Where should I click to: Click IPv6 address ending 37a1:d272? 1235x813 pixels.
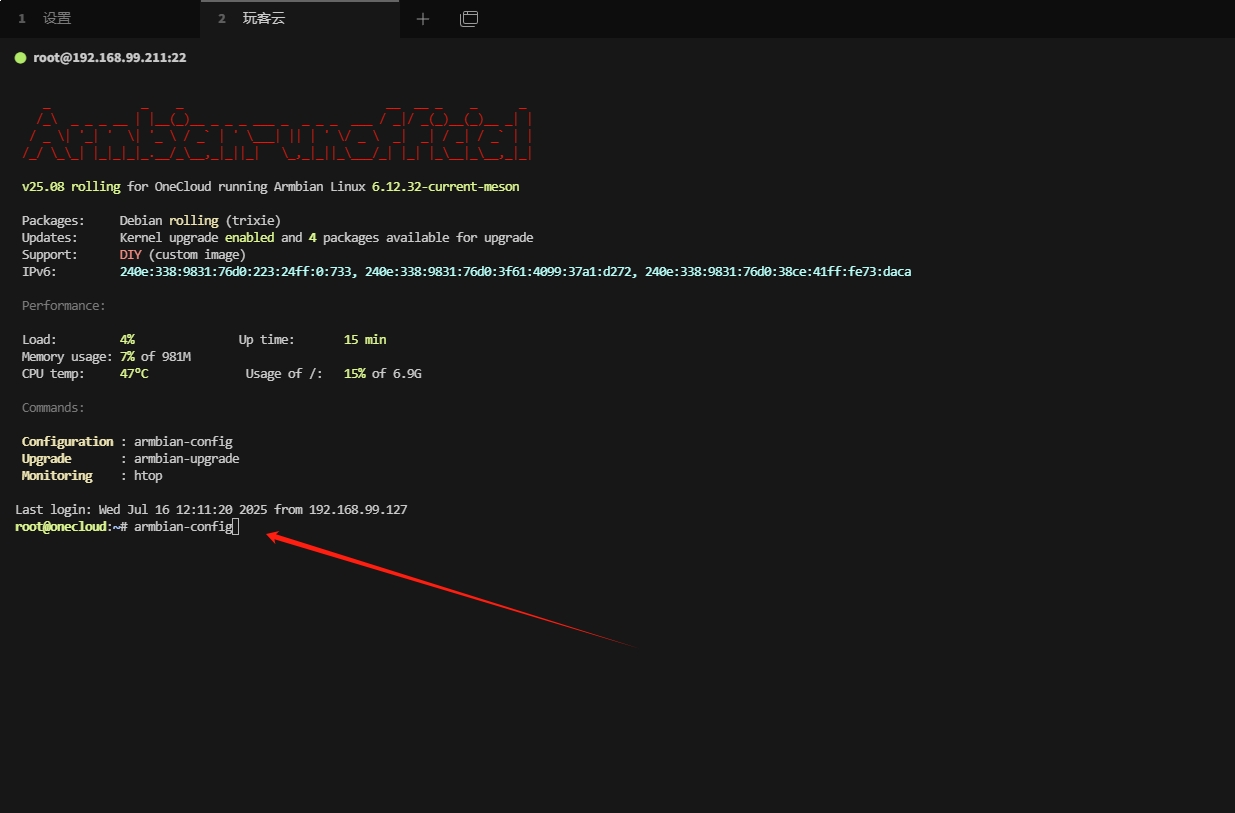coord(498,271)
